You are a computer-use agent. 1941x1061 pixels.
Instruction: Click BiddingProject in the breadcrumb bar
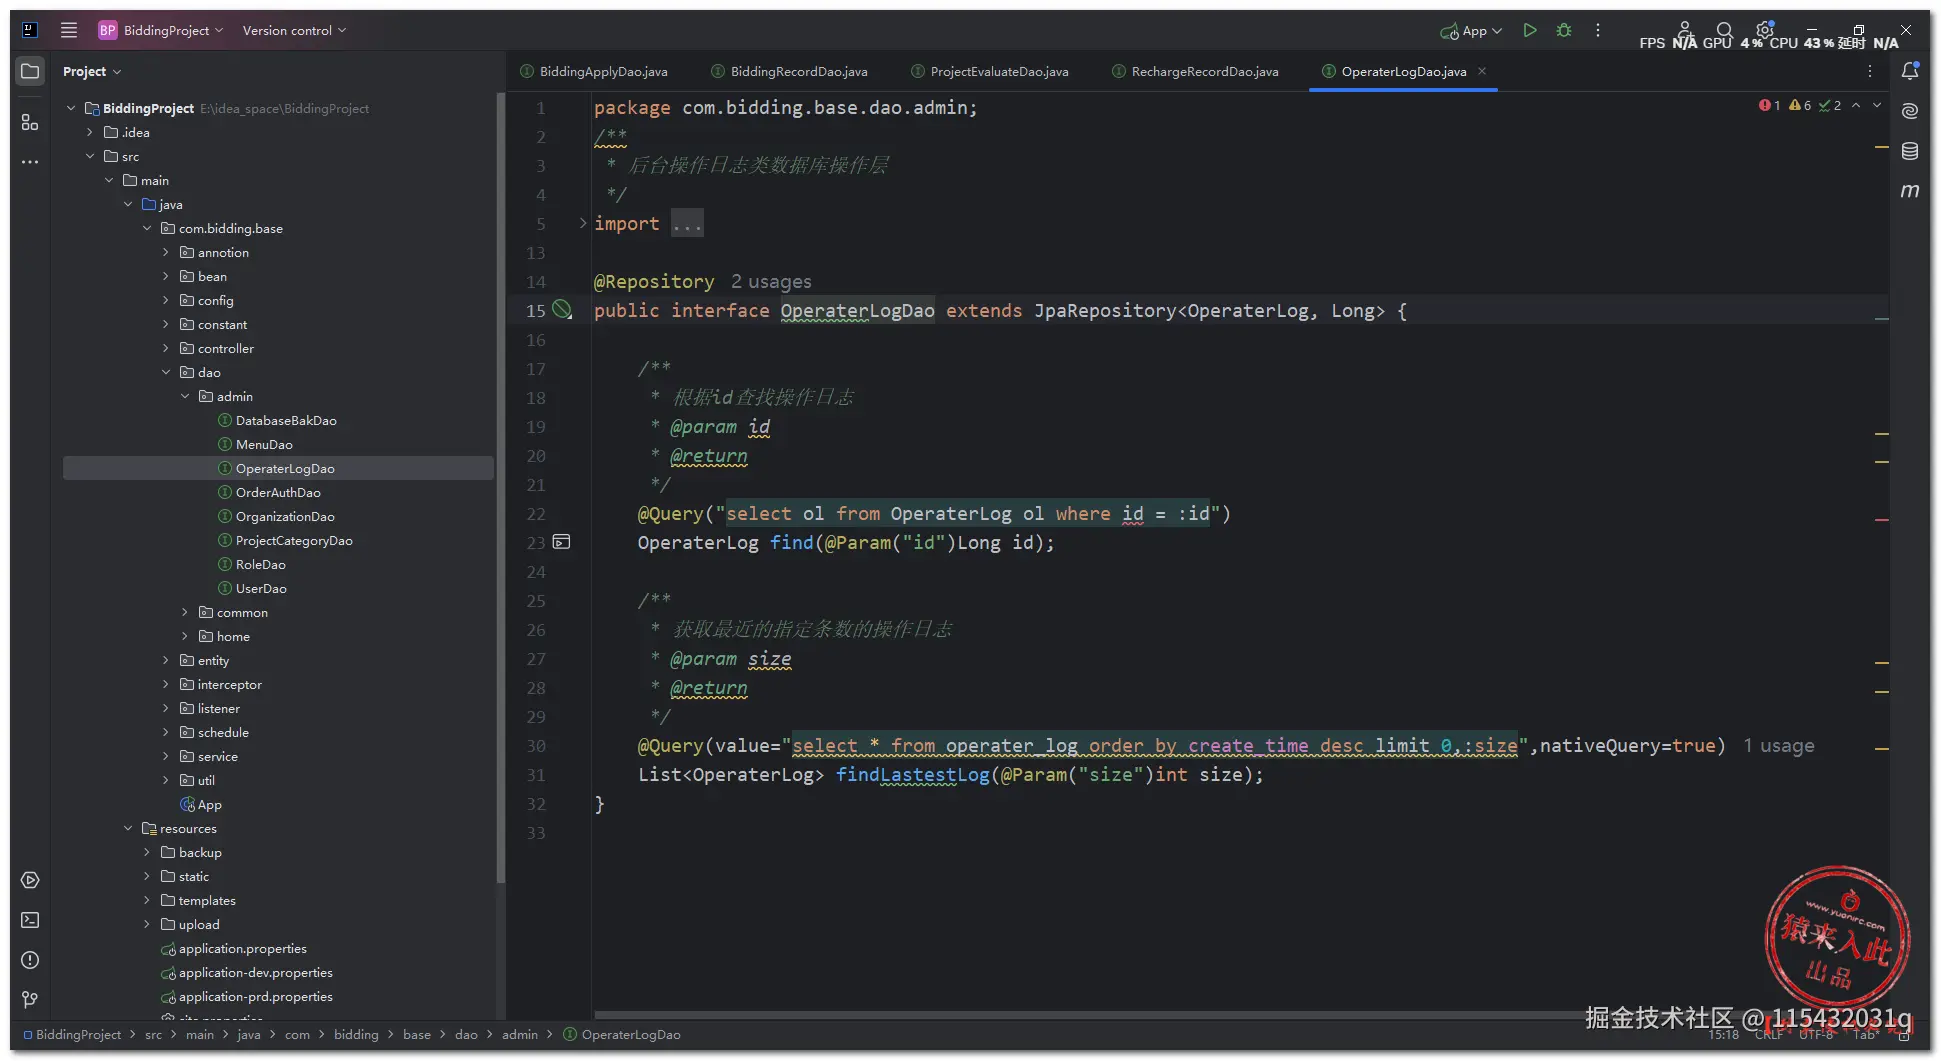[72, 1034]
